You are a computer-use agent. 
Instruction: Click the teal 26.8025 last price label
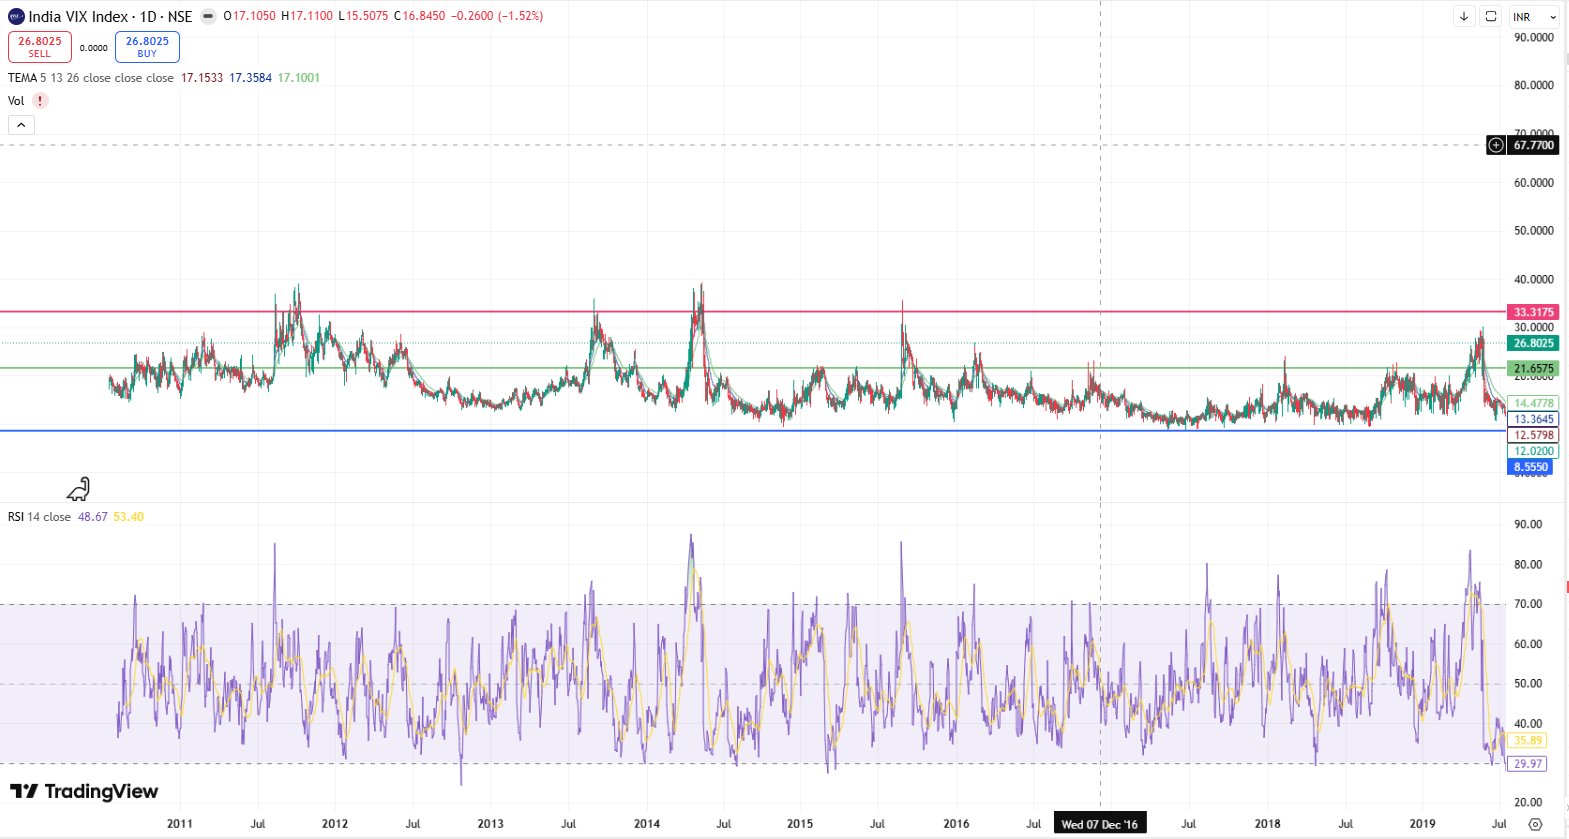pyautogui.click(x=1533, y=343)
